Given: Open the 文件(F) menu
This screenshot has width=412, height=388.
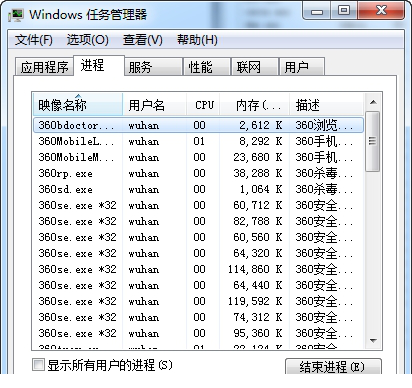Looking at the screenshot, I should [x=33, y=40].
